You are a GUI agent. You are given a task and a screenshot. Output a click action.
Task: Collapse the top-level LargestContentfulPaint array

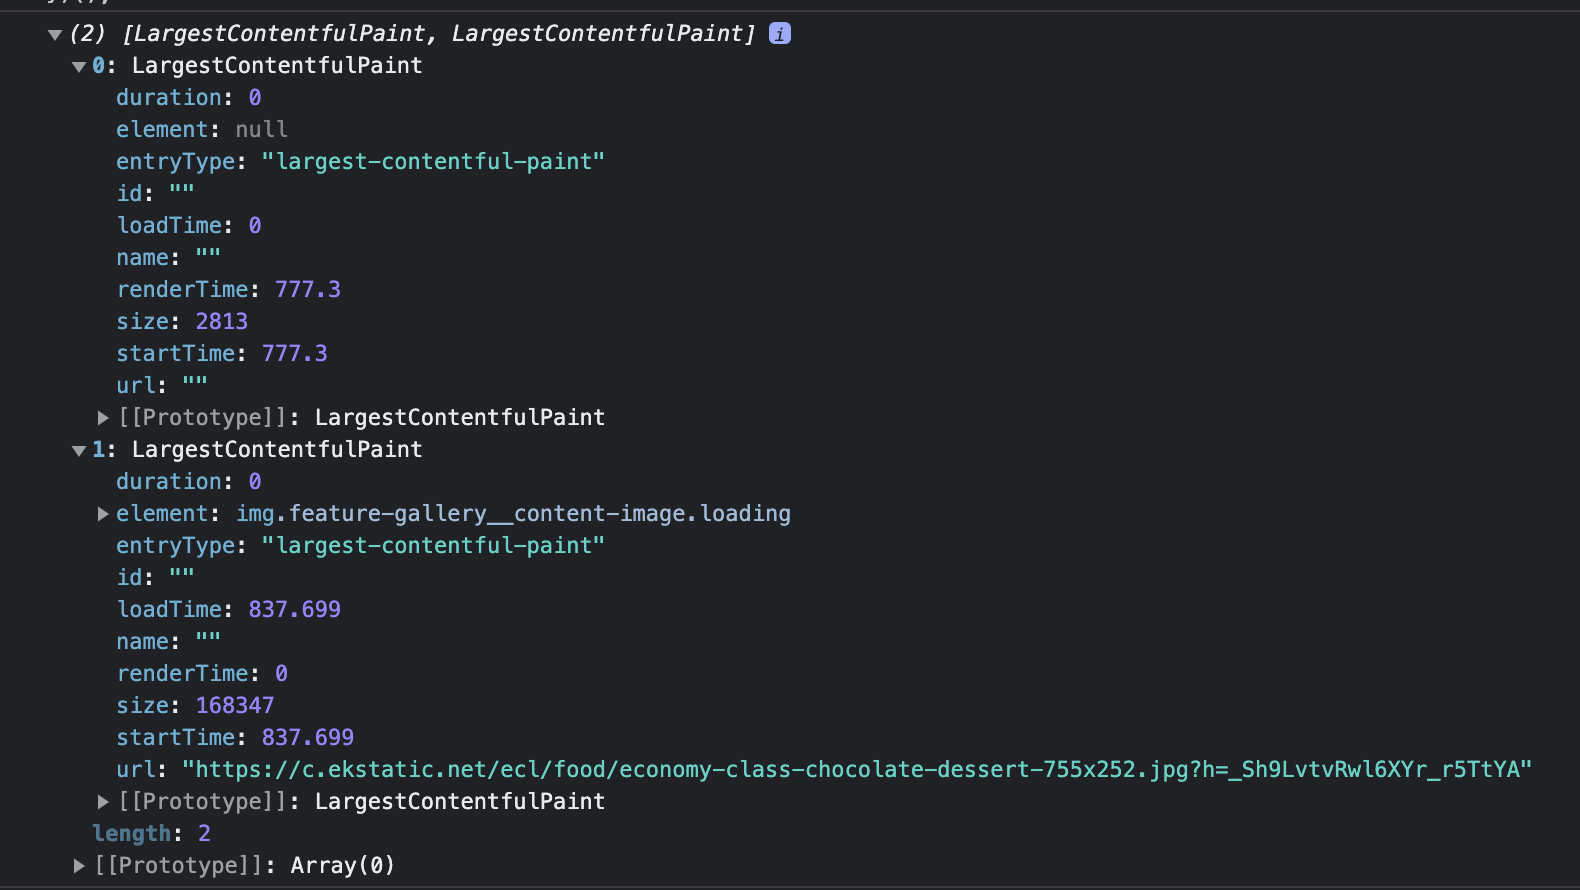click(55, 35)
